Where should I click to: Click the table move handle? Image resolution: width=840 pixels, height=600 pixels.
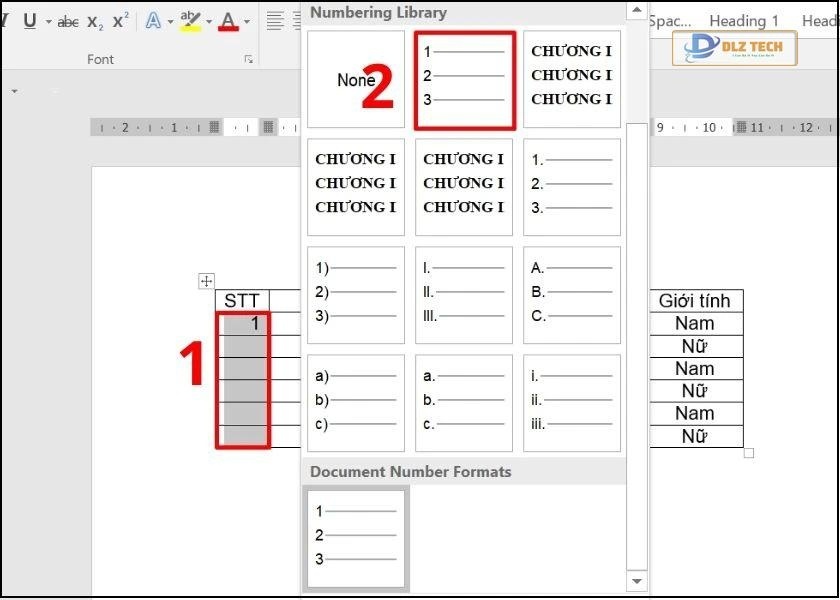click(206, 281)
